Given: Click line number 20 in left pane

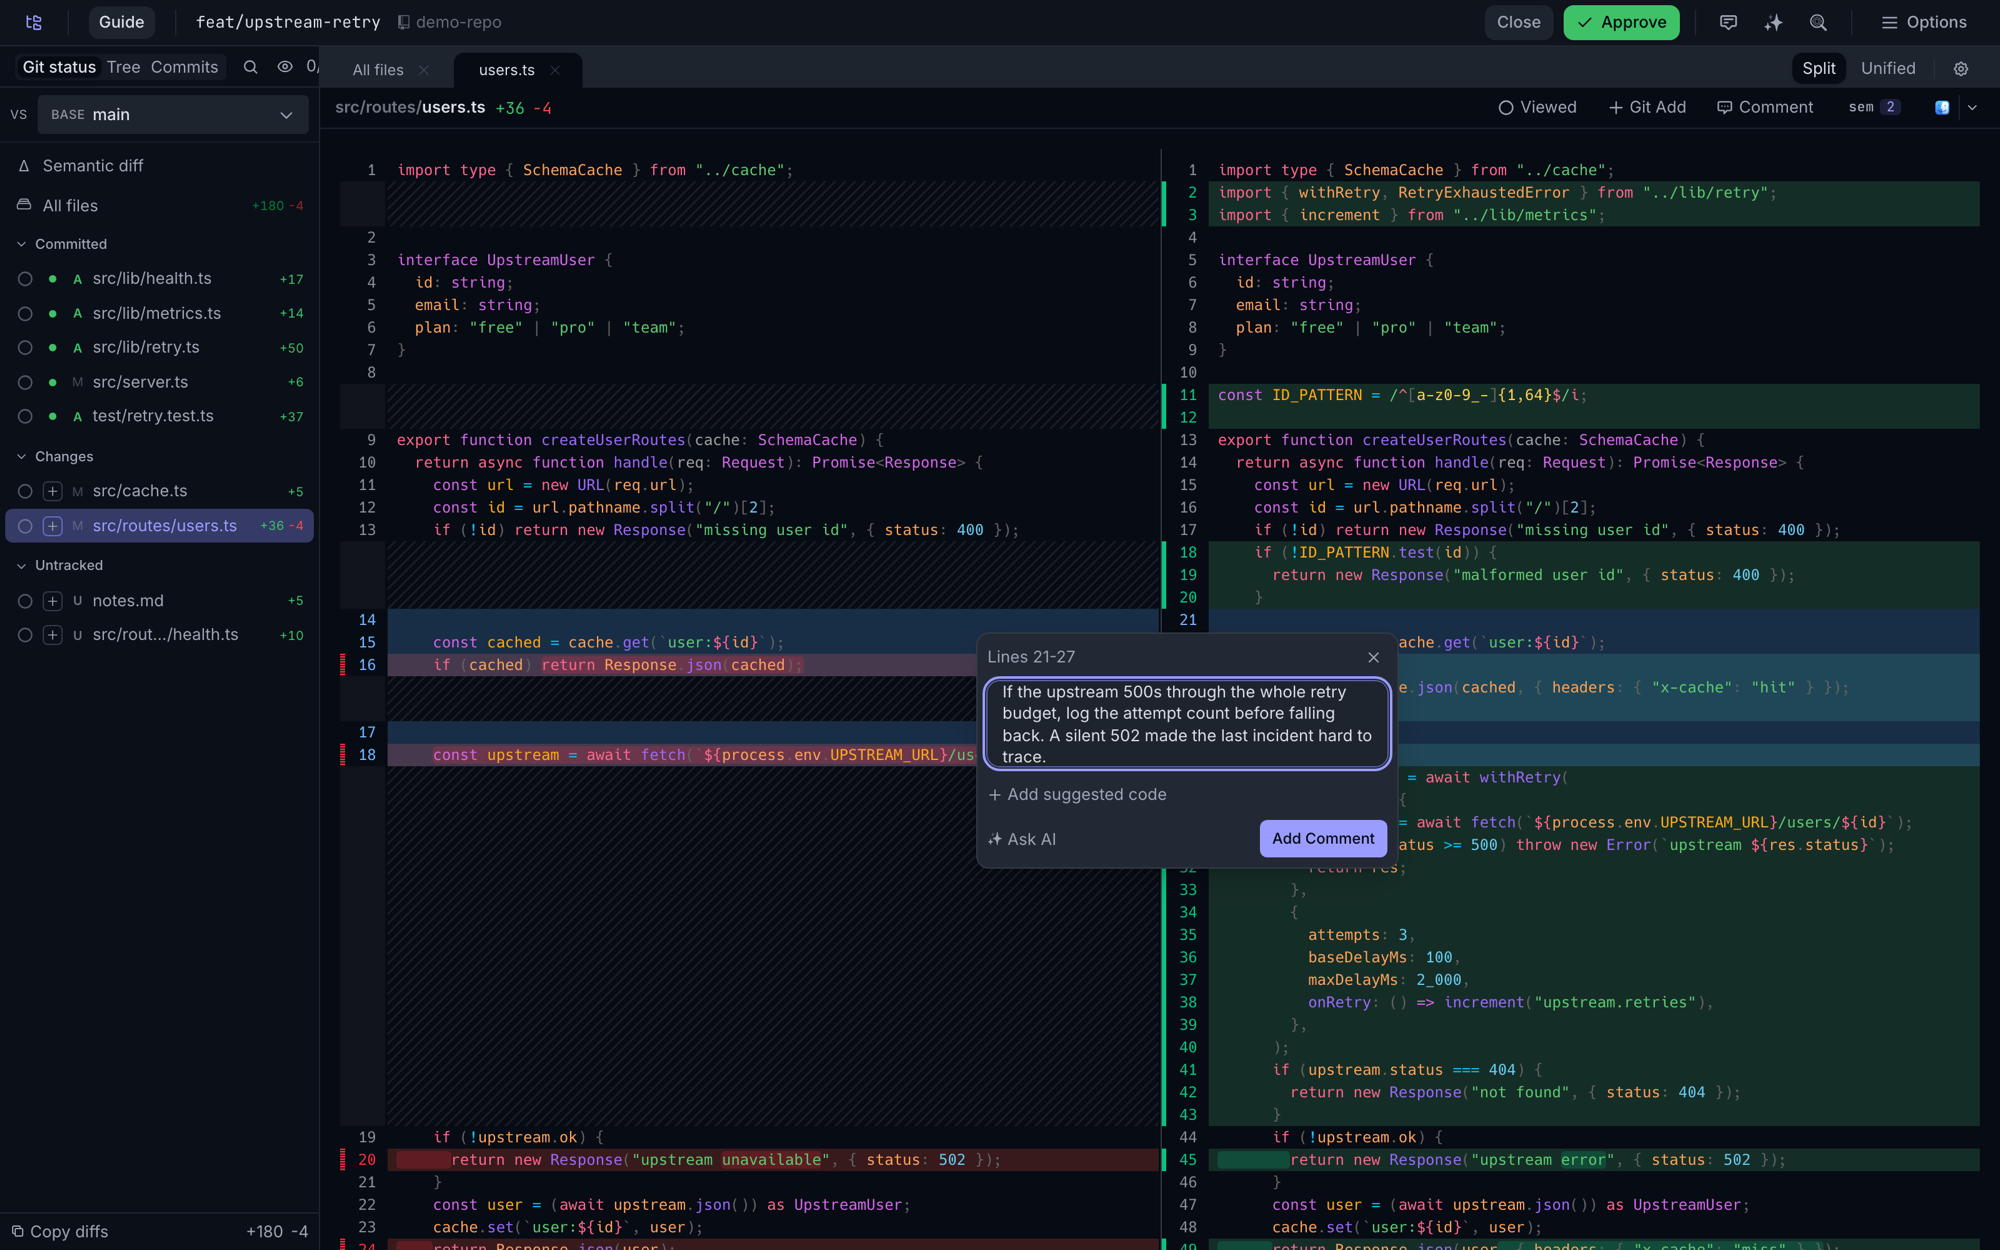Looking at the screenshot, I should pyautogui.click(x=367, y=1160).
